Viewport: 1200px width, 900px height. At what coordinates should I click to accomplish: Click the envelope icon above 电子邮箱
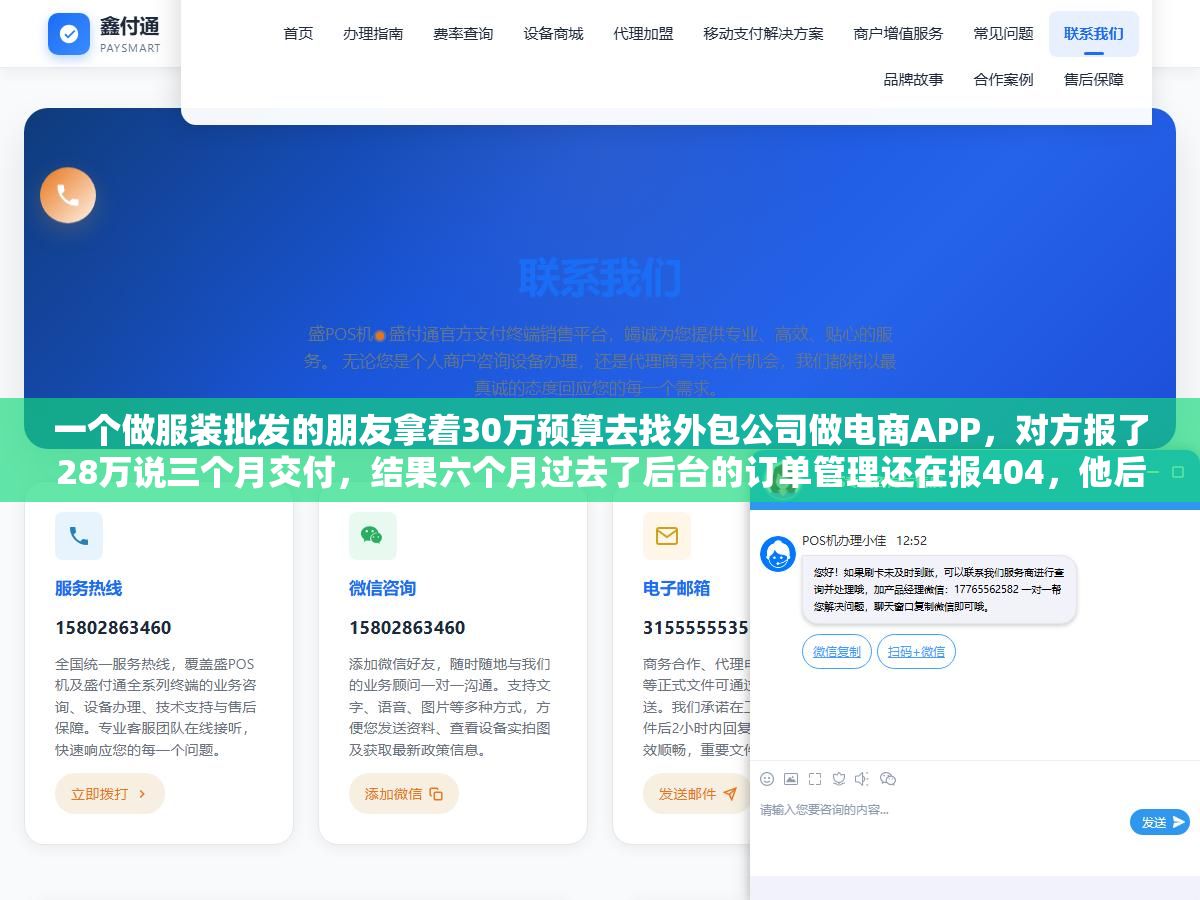[667, 536]
